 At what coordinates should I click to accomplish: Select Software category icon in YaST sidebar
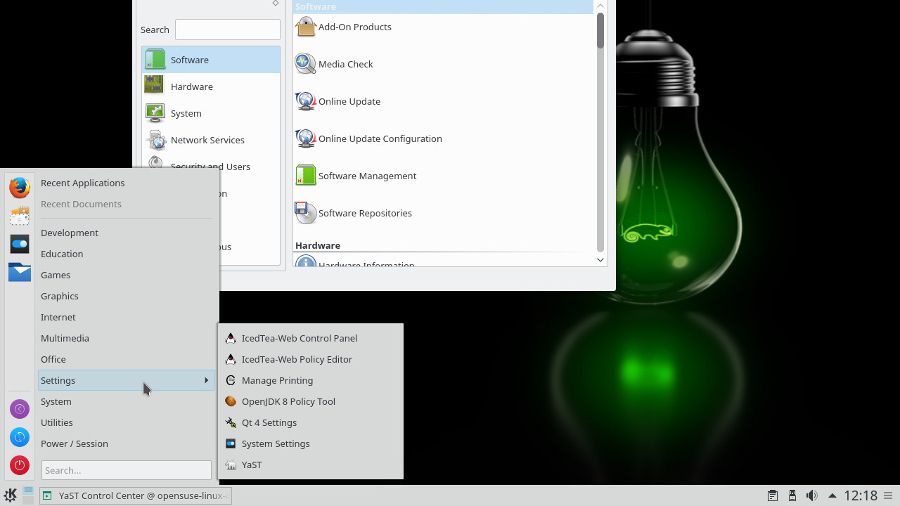click(154, 59)
